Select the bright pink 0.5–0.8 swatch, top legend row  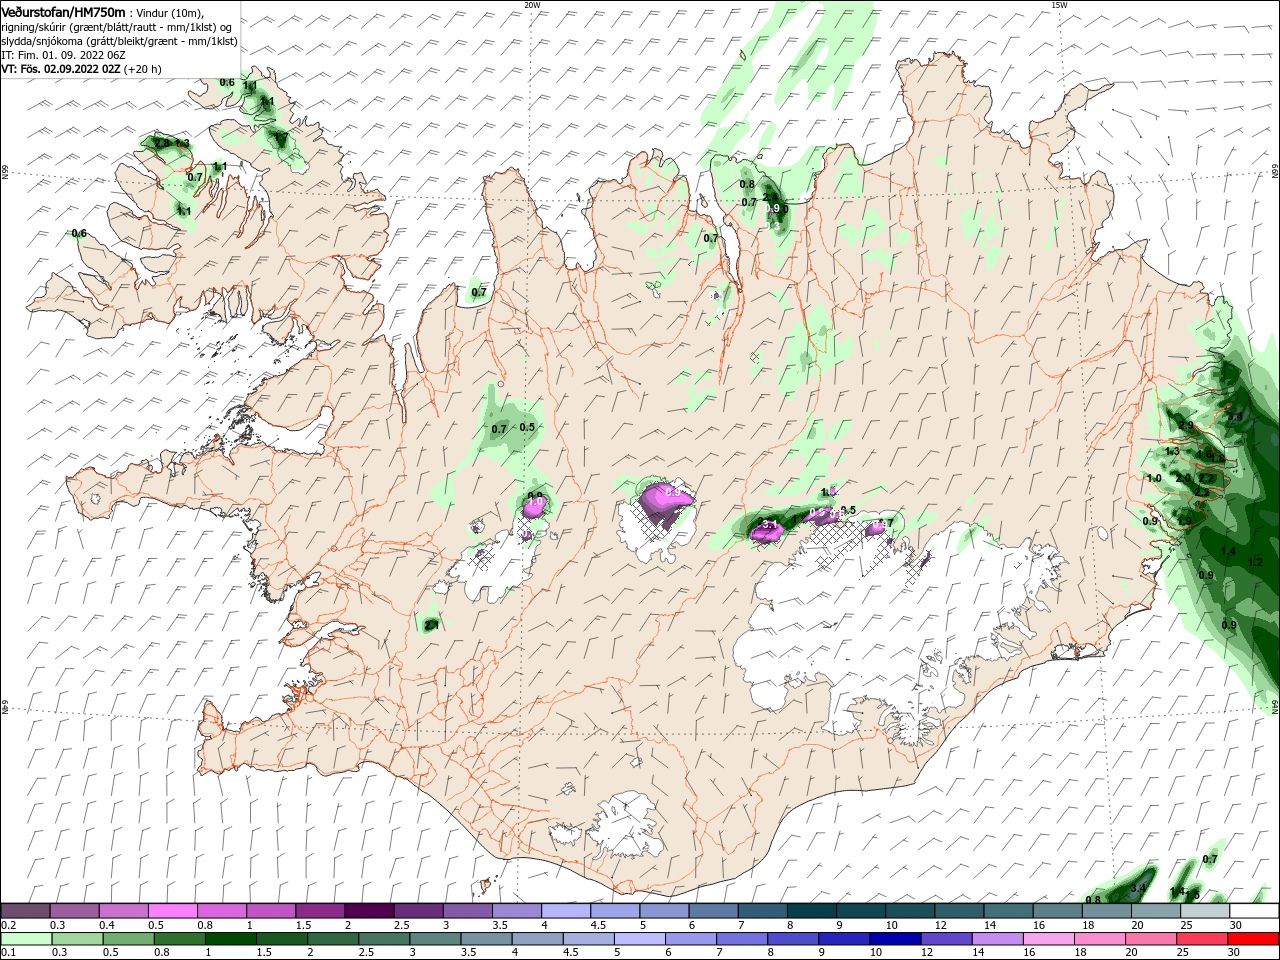(172, 911)
